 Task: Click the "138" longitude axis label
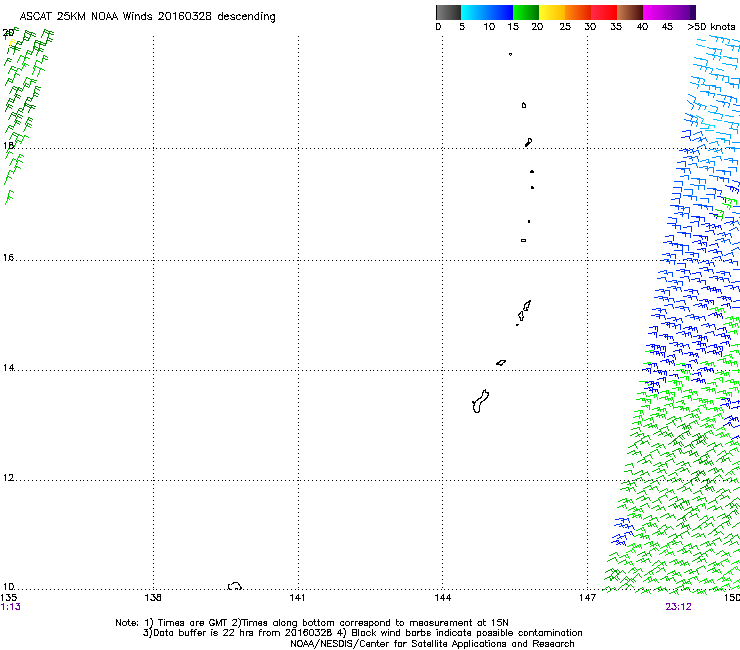point(153,598)
